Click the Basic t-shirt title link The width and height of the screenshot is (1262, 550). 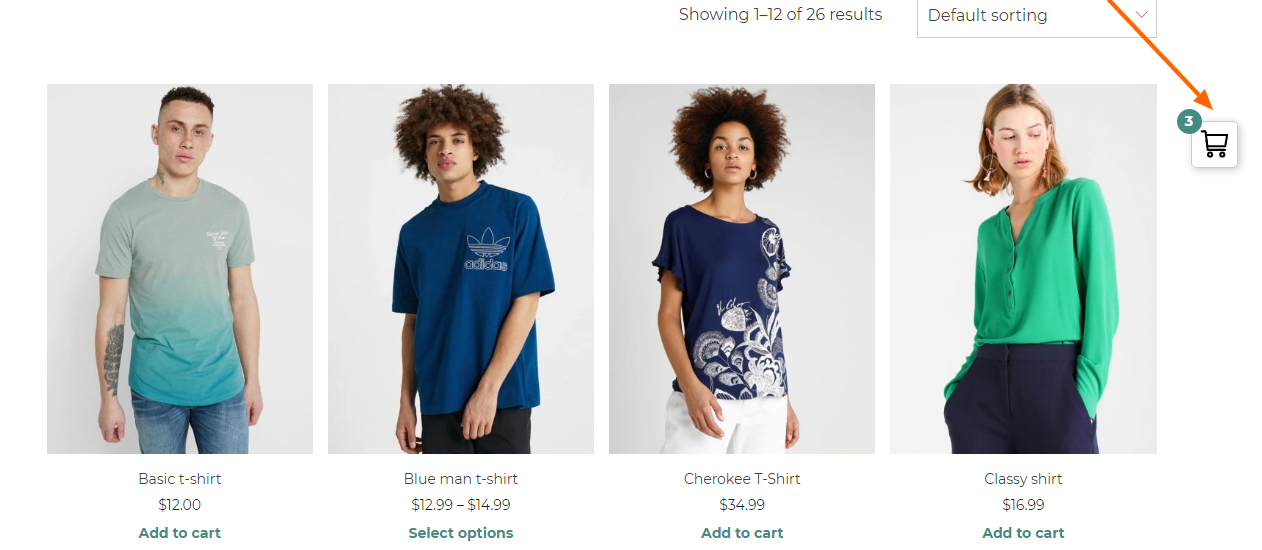180,479
